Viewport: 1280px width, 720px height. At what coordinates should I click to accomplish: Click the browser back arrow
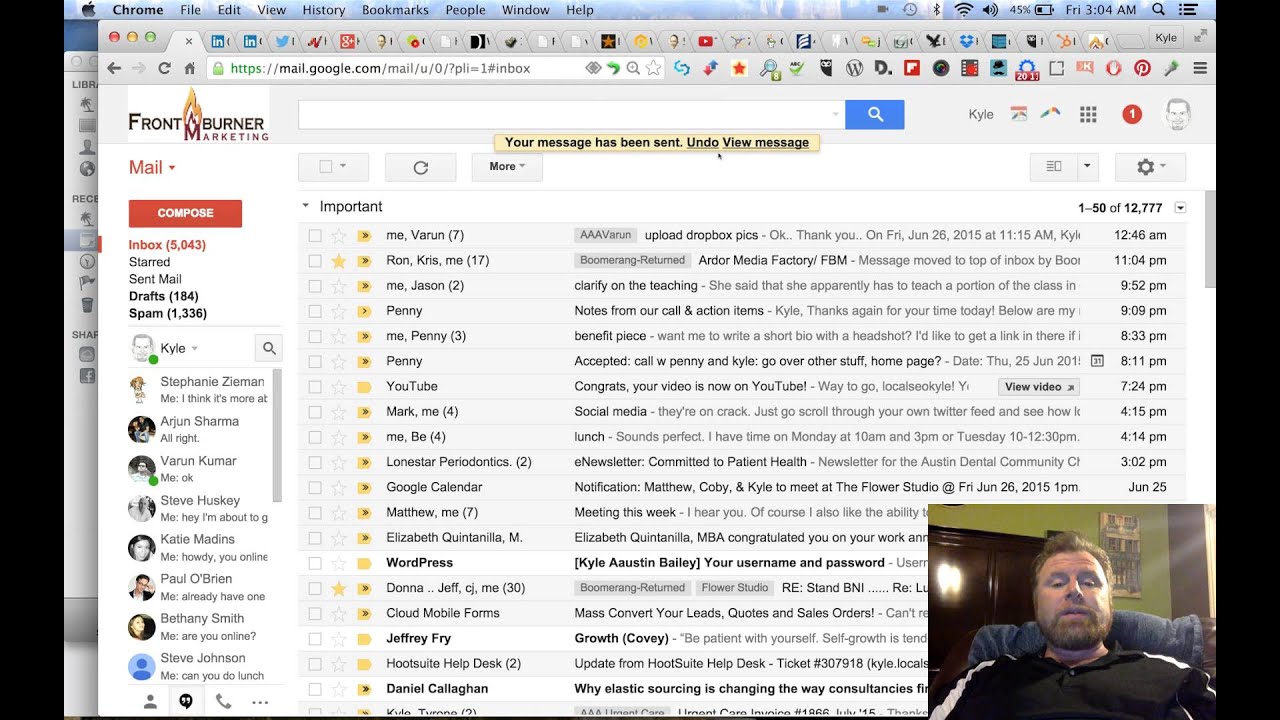coord(114,68)
